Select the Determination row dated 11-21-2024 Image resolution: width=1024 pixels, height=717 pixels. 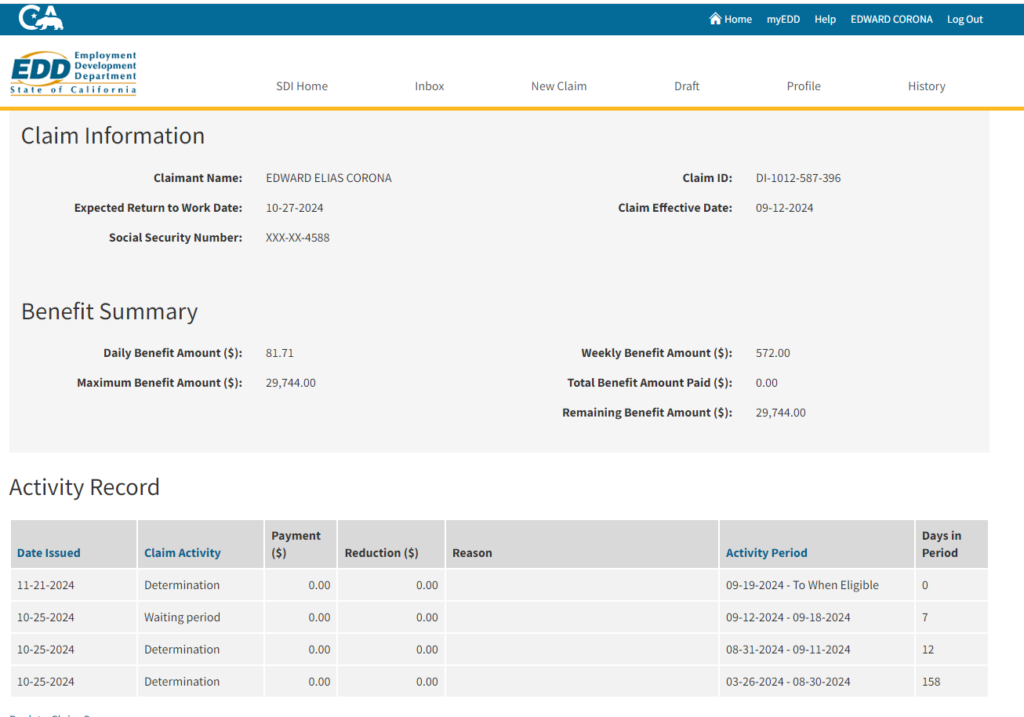point(182,585)
